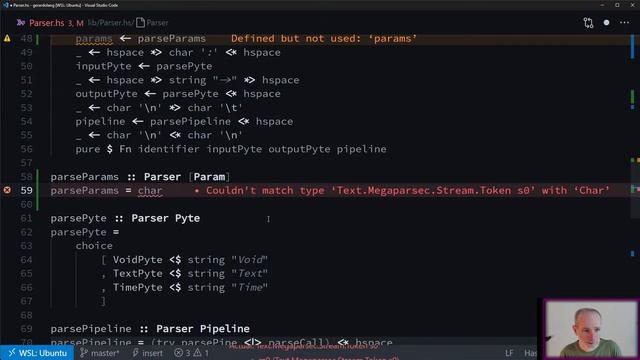Viewport: 640px width, 360px height.
Task: Click 'TextPyte' on line 65
Action: [x=138, y=273]
